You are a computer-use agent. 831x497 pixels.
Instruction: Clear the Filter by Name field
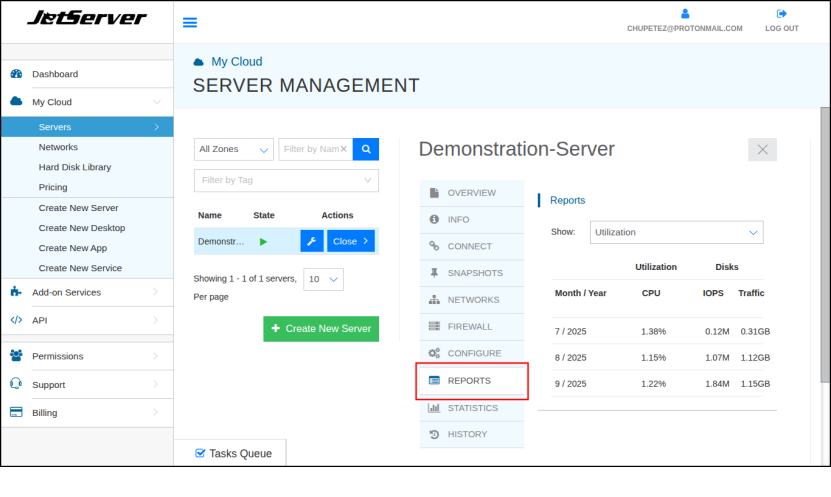point(343,149)
